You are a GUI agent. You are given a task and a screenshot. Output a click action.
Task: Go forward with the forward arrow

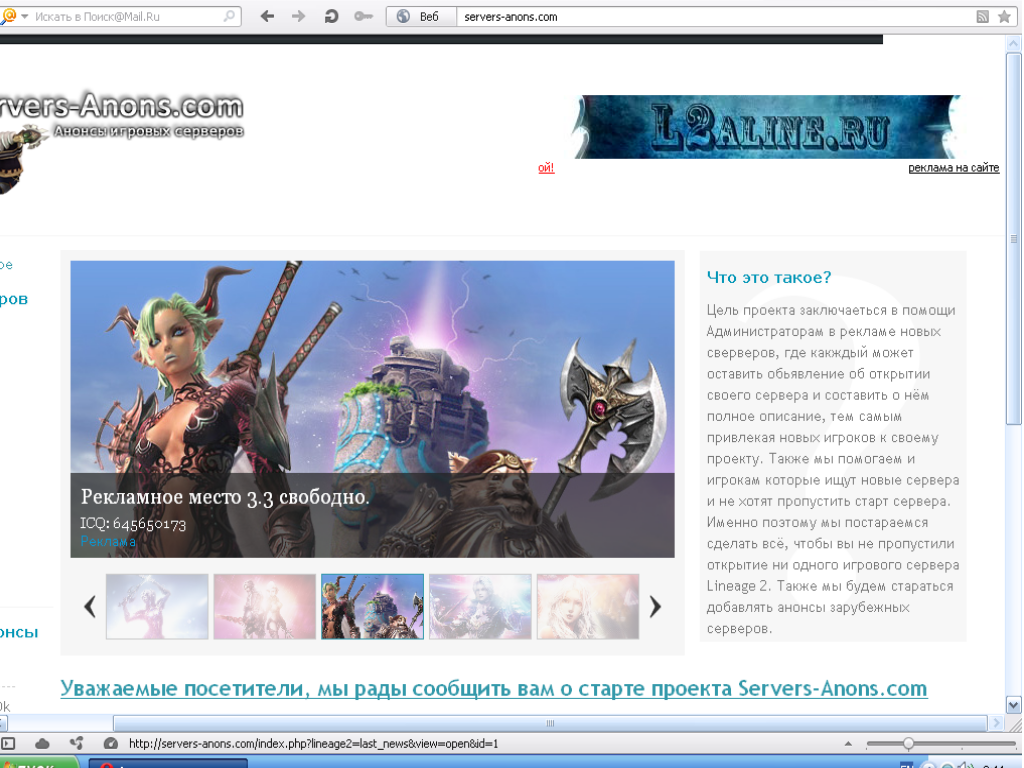(298, 16)
